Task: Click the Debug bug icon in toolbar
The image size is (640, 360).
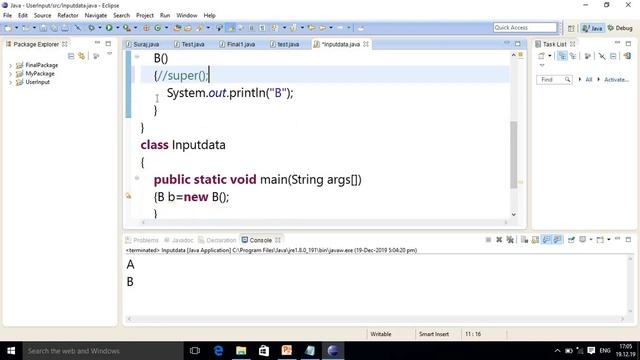Action: click(x=91, y=28)
